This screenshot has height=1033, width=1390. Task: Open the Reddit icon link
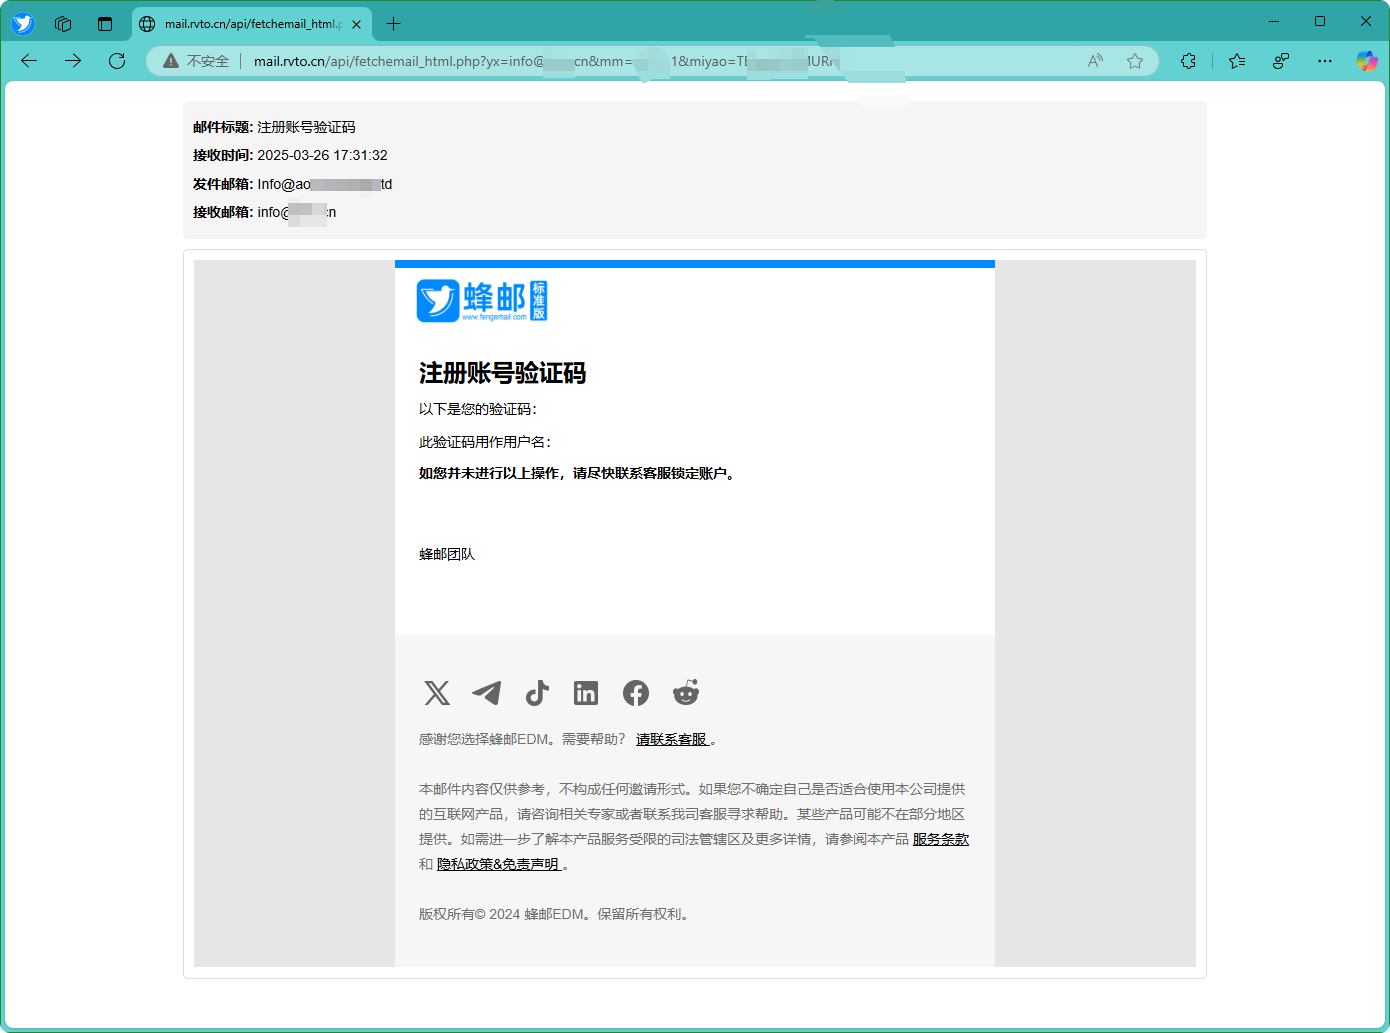pyautogui.click(x=686, y=693)
